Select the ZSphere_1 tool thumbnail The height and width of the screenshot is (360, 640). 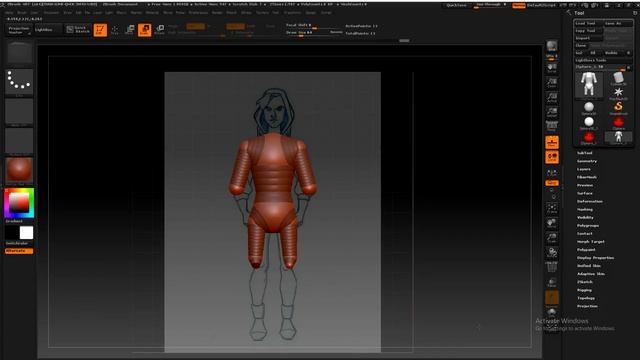tap(589, 137)
